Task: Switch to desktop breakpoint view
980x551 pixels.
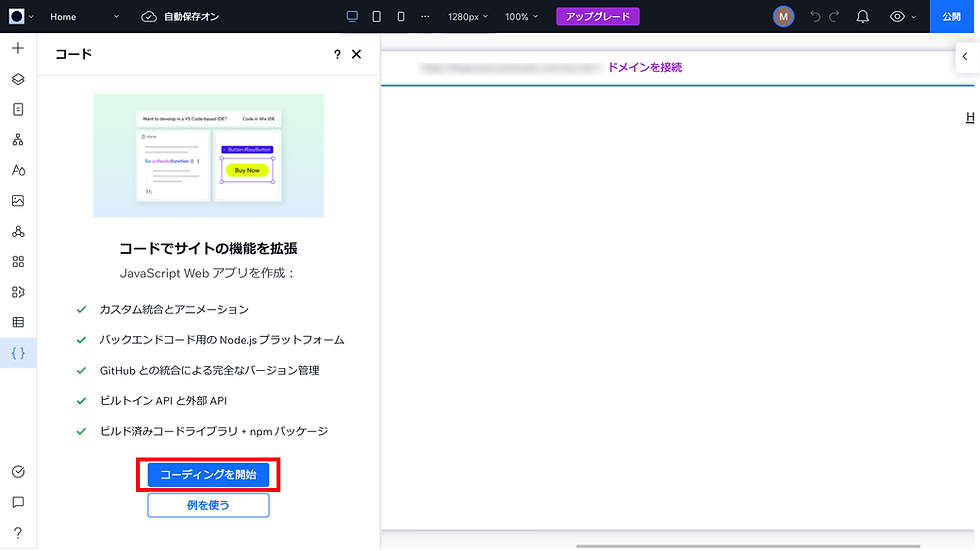Action: pos(352,17)
